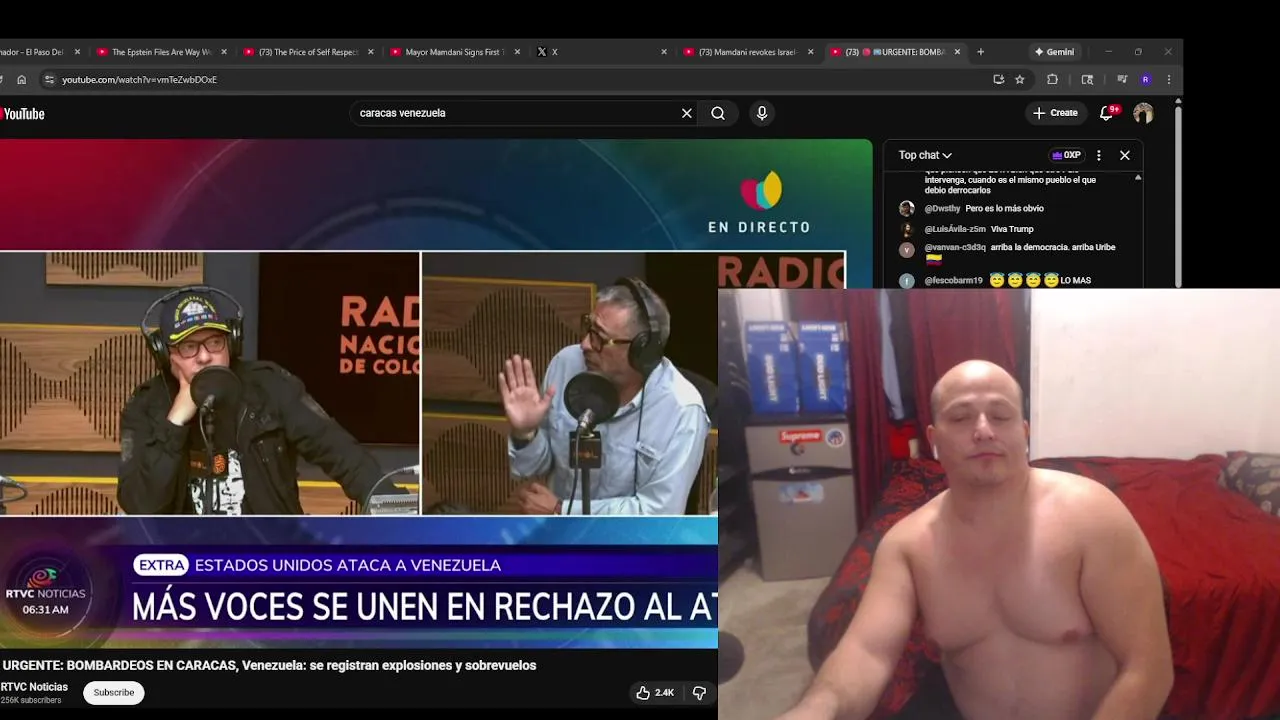Viewport: 1280px width, 720px height.
Task: Close the 'Epstein Files' tab
Action: (x=224, y=52)
